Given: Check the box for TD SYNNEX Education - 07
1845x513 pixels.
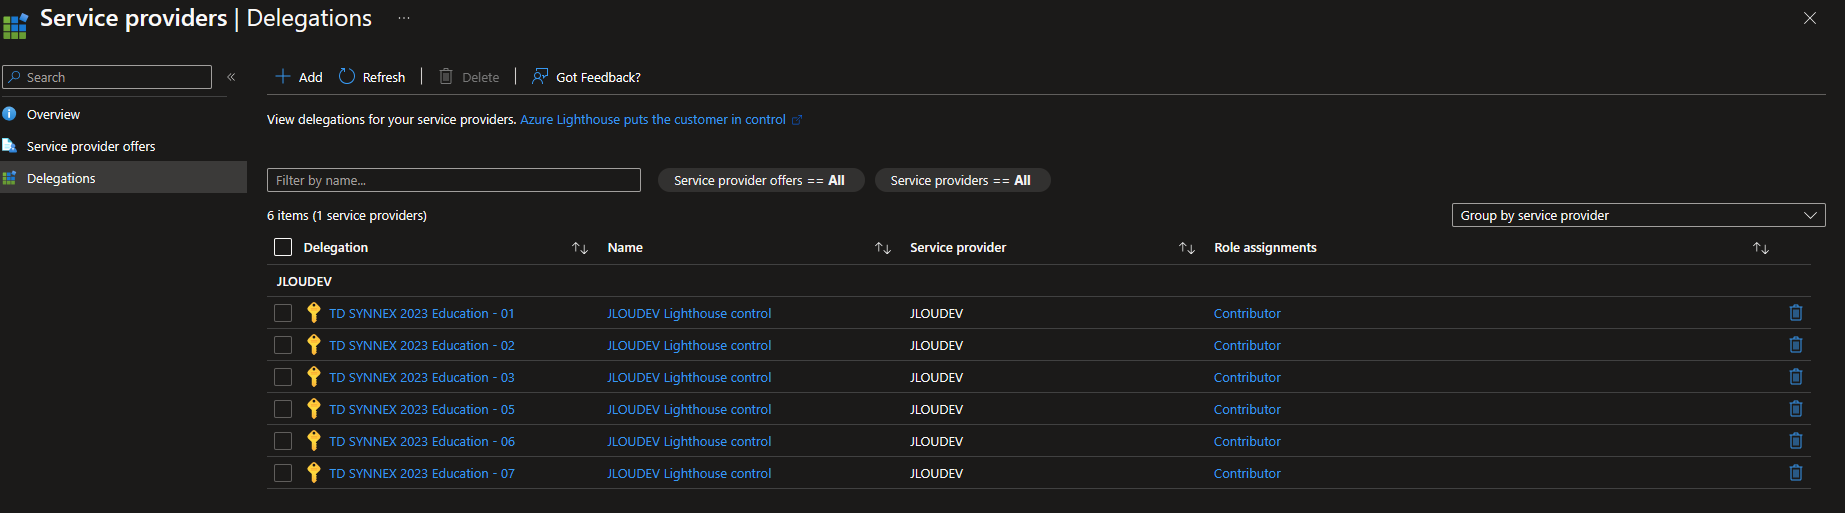Looking at the screenshot, I should tap(283, 473).
